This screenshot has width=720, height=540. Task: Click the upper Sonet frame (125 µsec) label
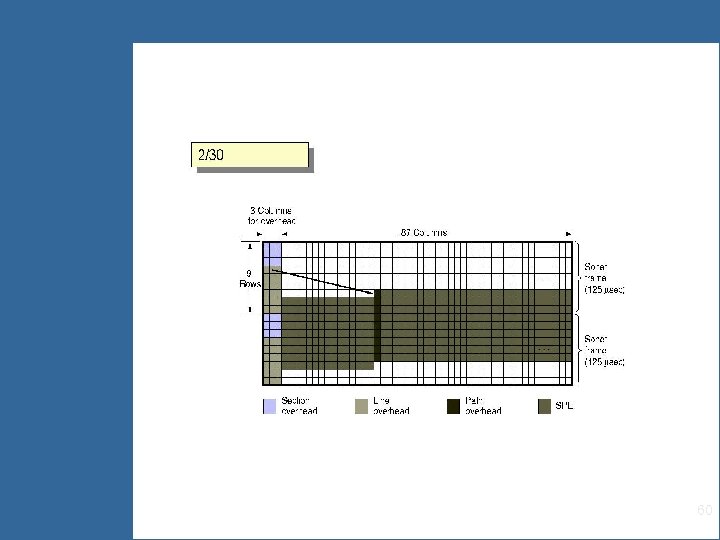(604, 278)
